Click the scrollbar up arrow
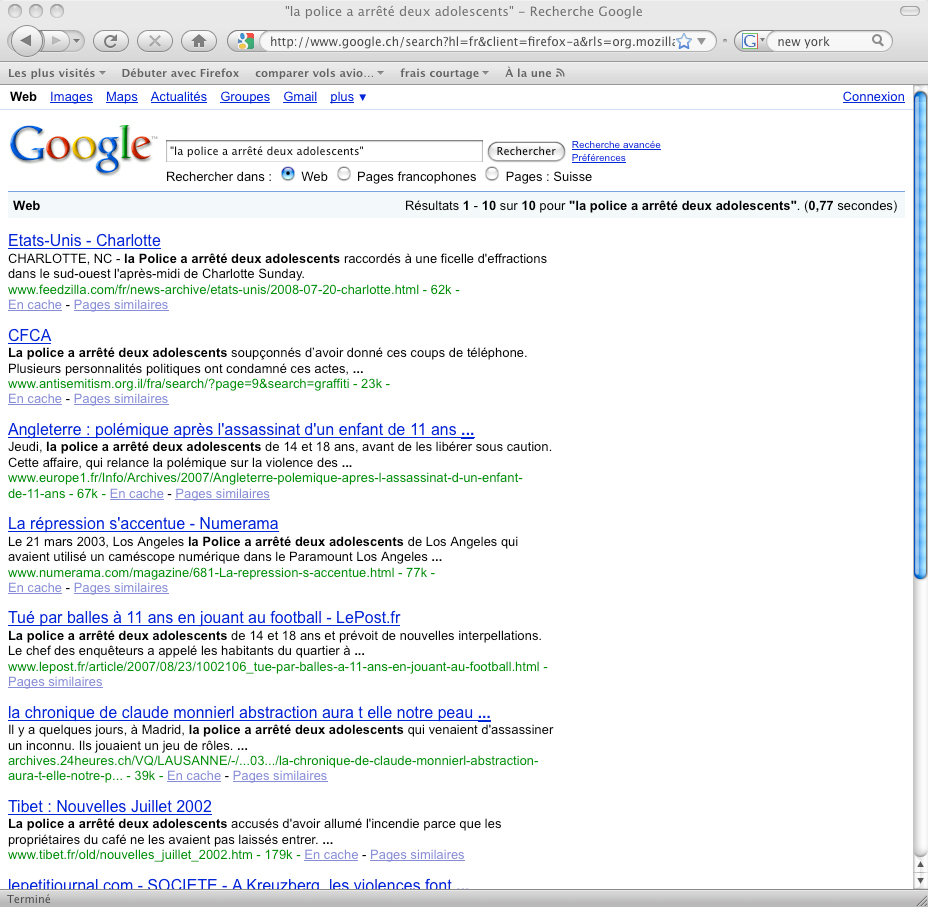The width and height of the screenshot is (928, 907). pyautogui.click(x=920, y=866)
